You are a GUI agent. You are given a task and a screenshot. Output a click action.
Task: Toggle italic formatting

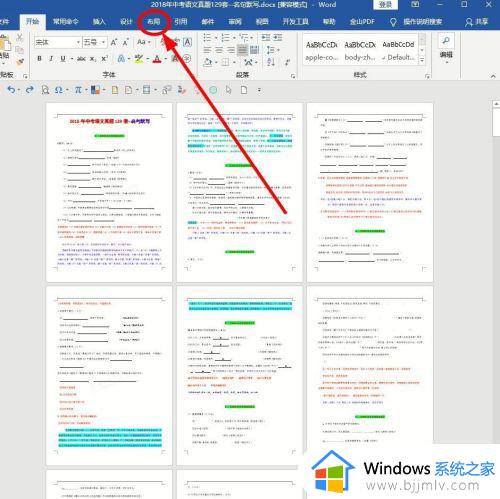(x=51, y=59)
